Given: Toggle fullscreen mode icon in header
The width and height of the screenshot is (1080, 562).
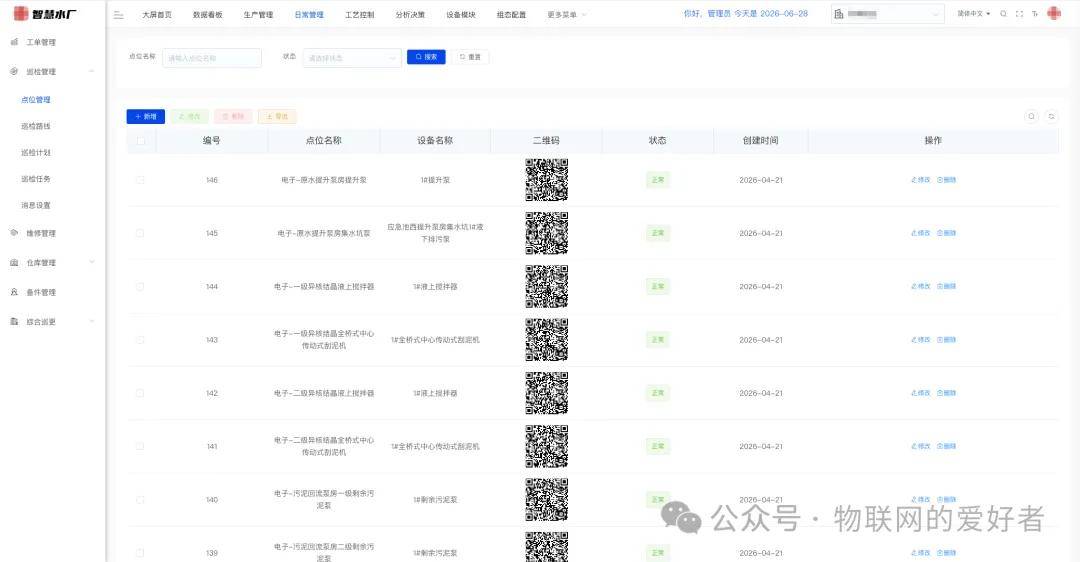Looking at the screenshot, I should pyautogui.click(x=1019, y=14).
